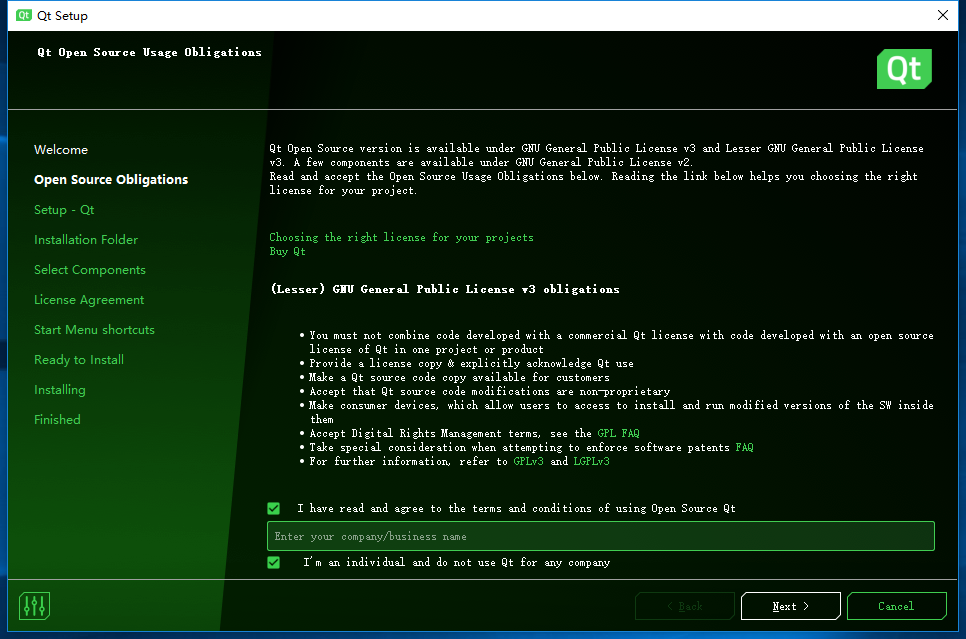Click the green Qt logo
Image resolution: width=966 pixels, height=639 pixels.
coord(904,69)
